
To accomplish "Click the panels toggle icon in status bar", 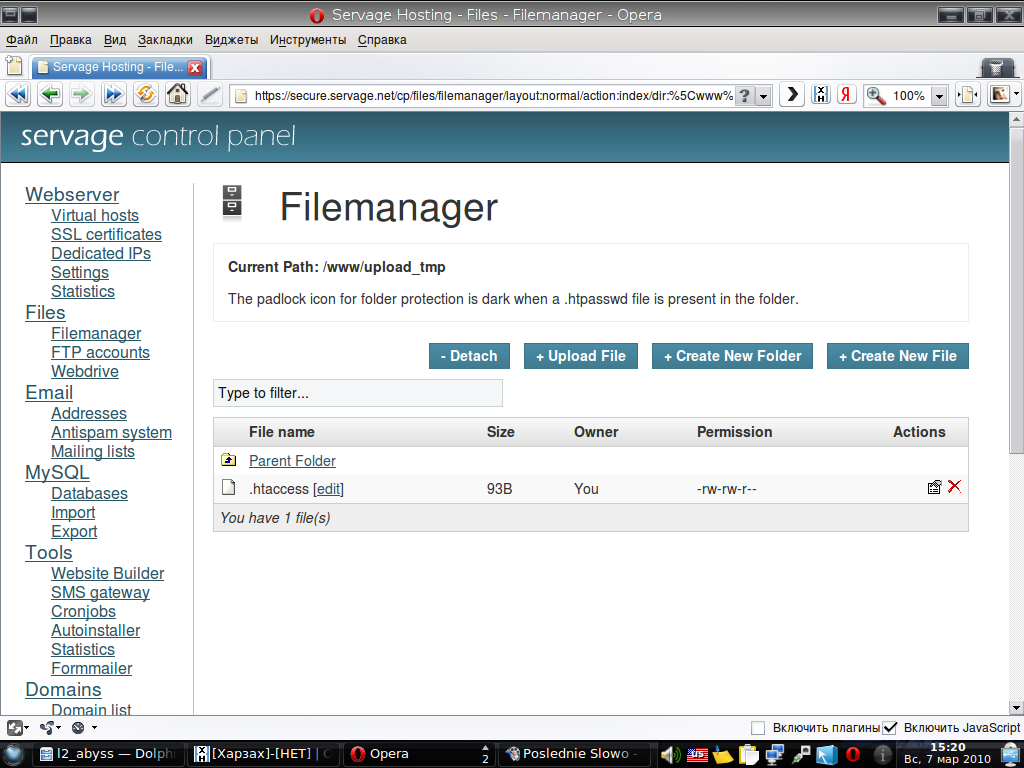I will (x=14, y=728).
